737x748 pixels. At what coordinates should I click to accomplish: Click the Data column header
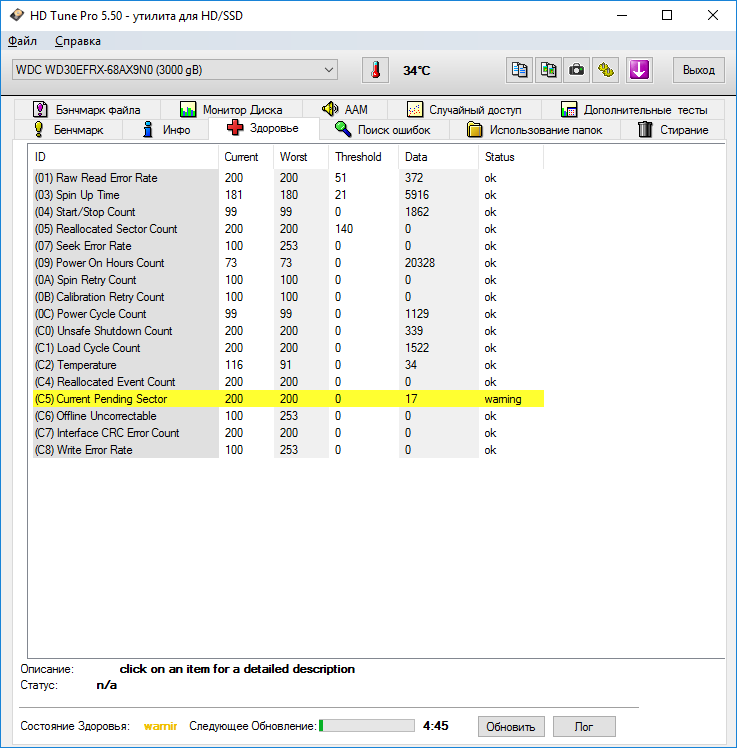tap(438, 157)
